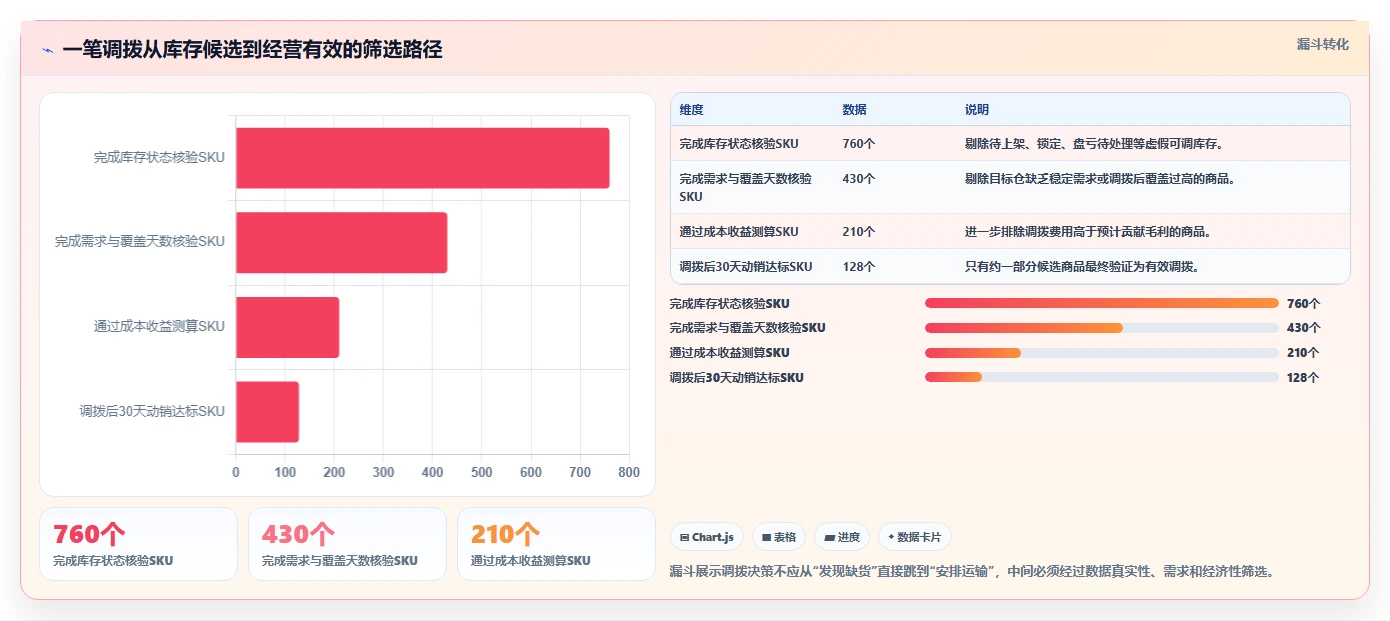Click the 数据 column header

[854, 110]
